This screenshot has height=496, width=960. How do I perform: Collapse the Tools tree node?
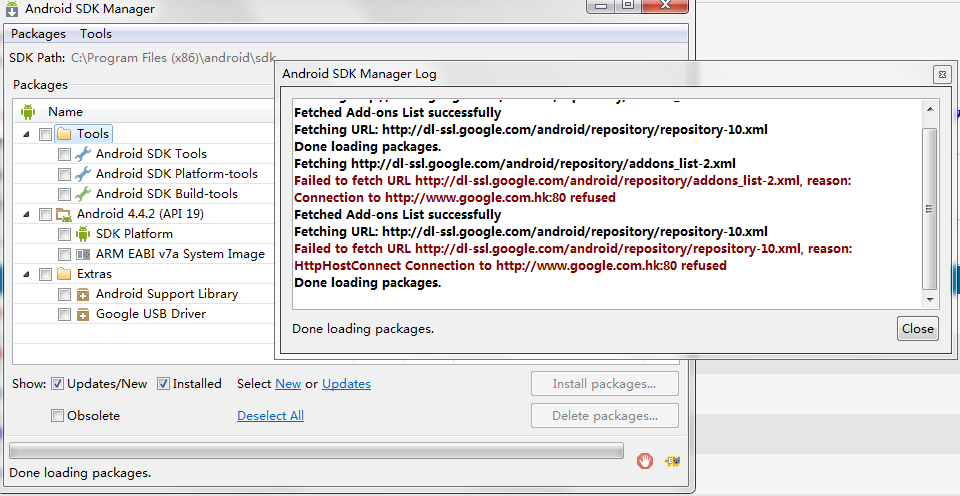[26, 134]
